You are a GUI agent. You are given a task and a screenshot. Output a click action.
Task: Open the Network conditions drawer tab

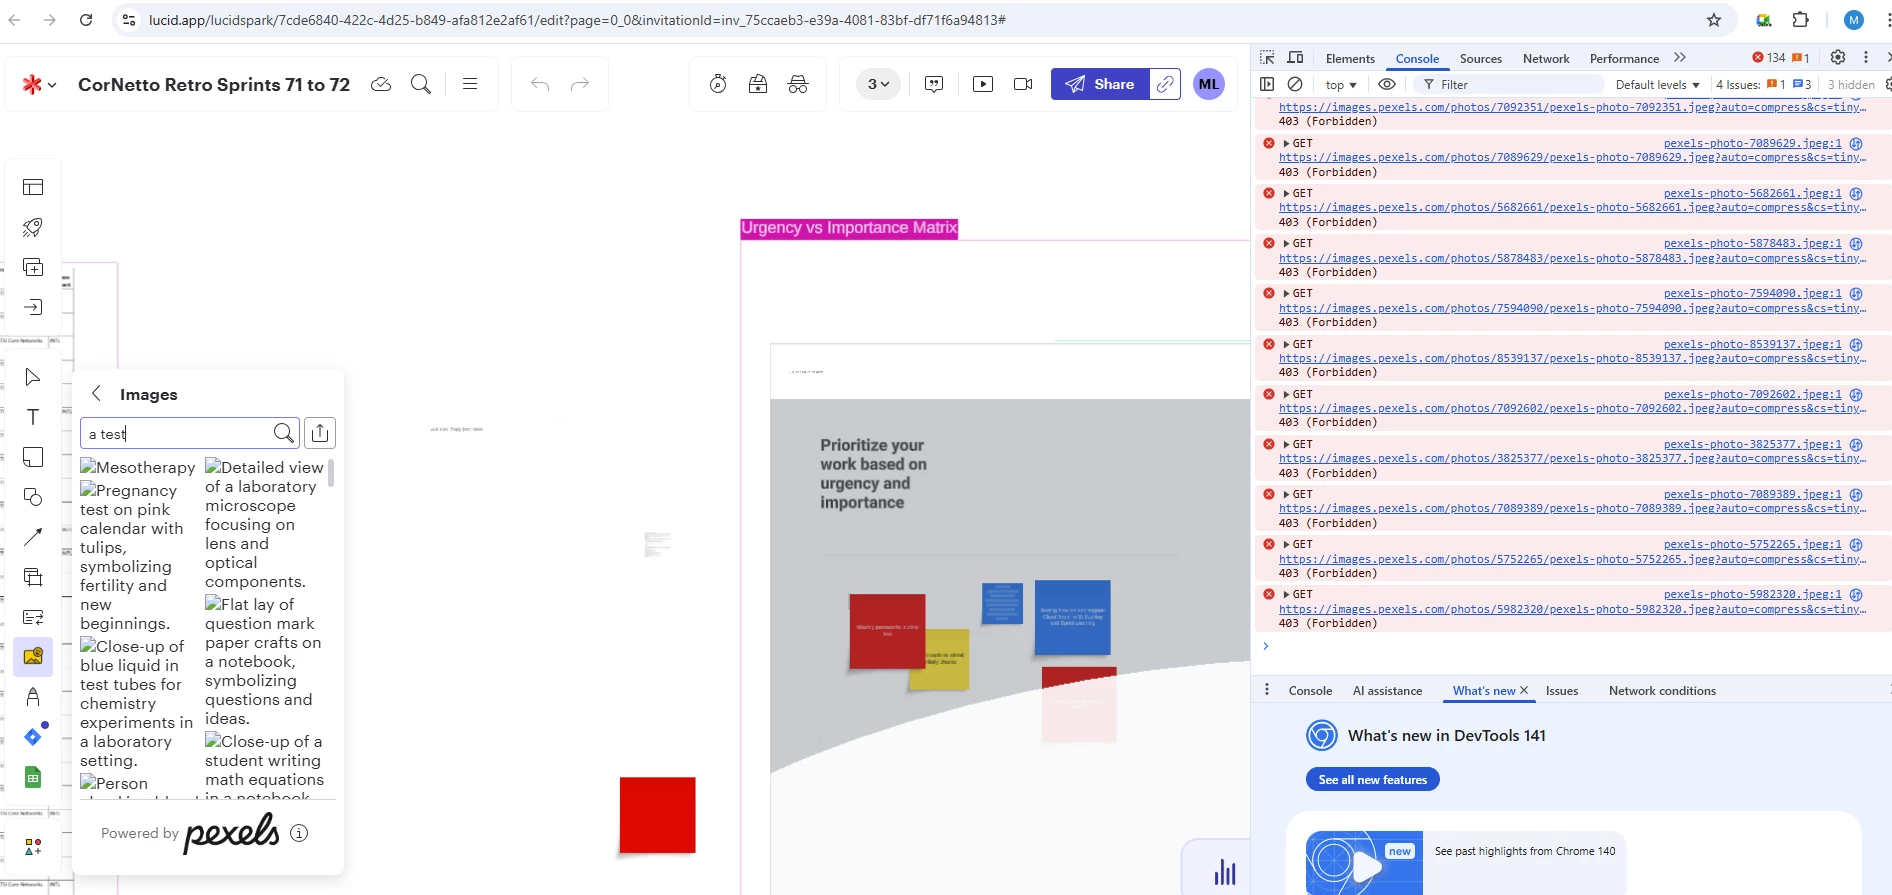click(1662, 691)
